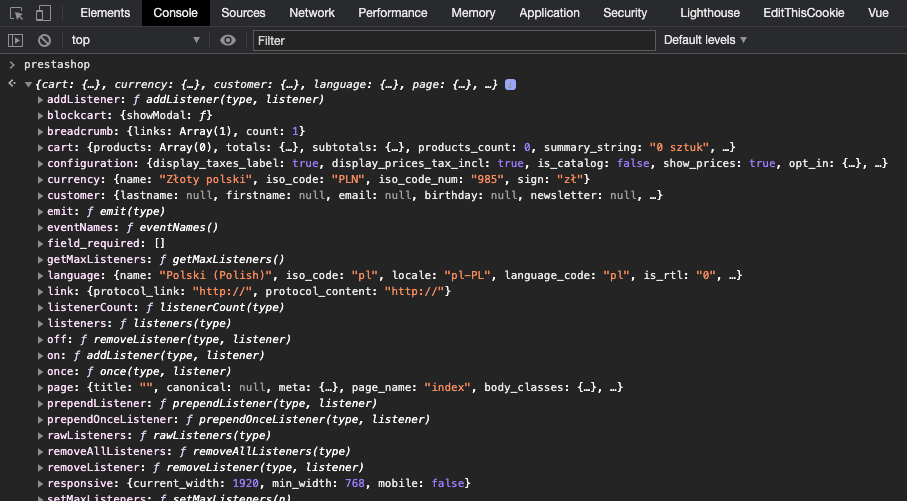Screen dimensions: 907x501
Task: Open the Memory tab
Action: 473,13
